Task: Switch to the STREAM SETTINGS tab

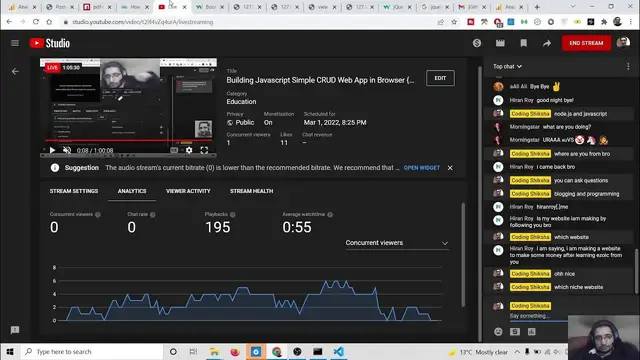Action: pyautogui.click(x=74, y=191)
